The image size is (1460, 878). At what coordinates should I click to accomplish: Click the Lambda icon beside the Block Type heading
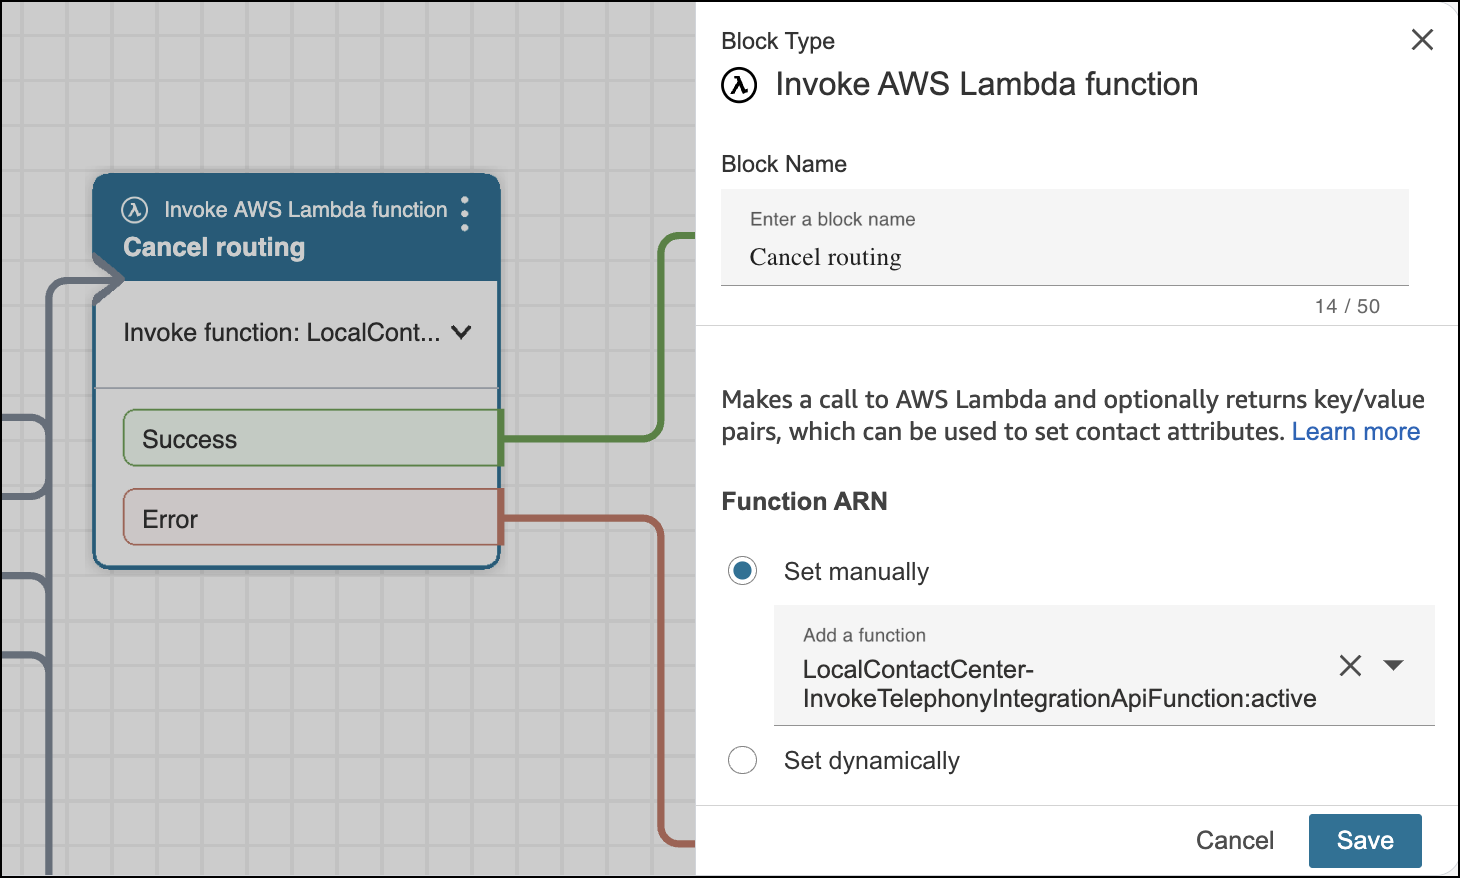point(739,85)
